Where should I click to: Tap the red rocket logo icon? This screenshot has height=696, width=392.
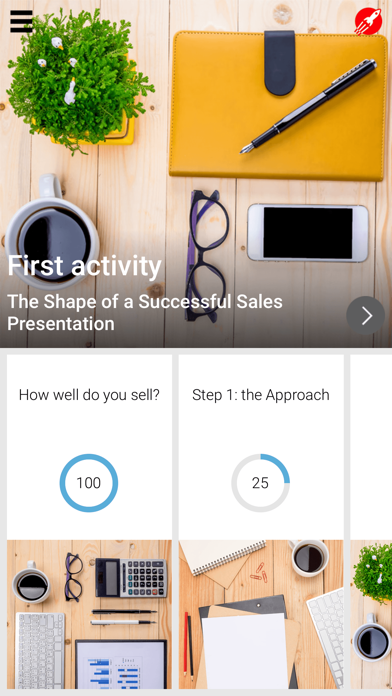(x=368, y=21)
